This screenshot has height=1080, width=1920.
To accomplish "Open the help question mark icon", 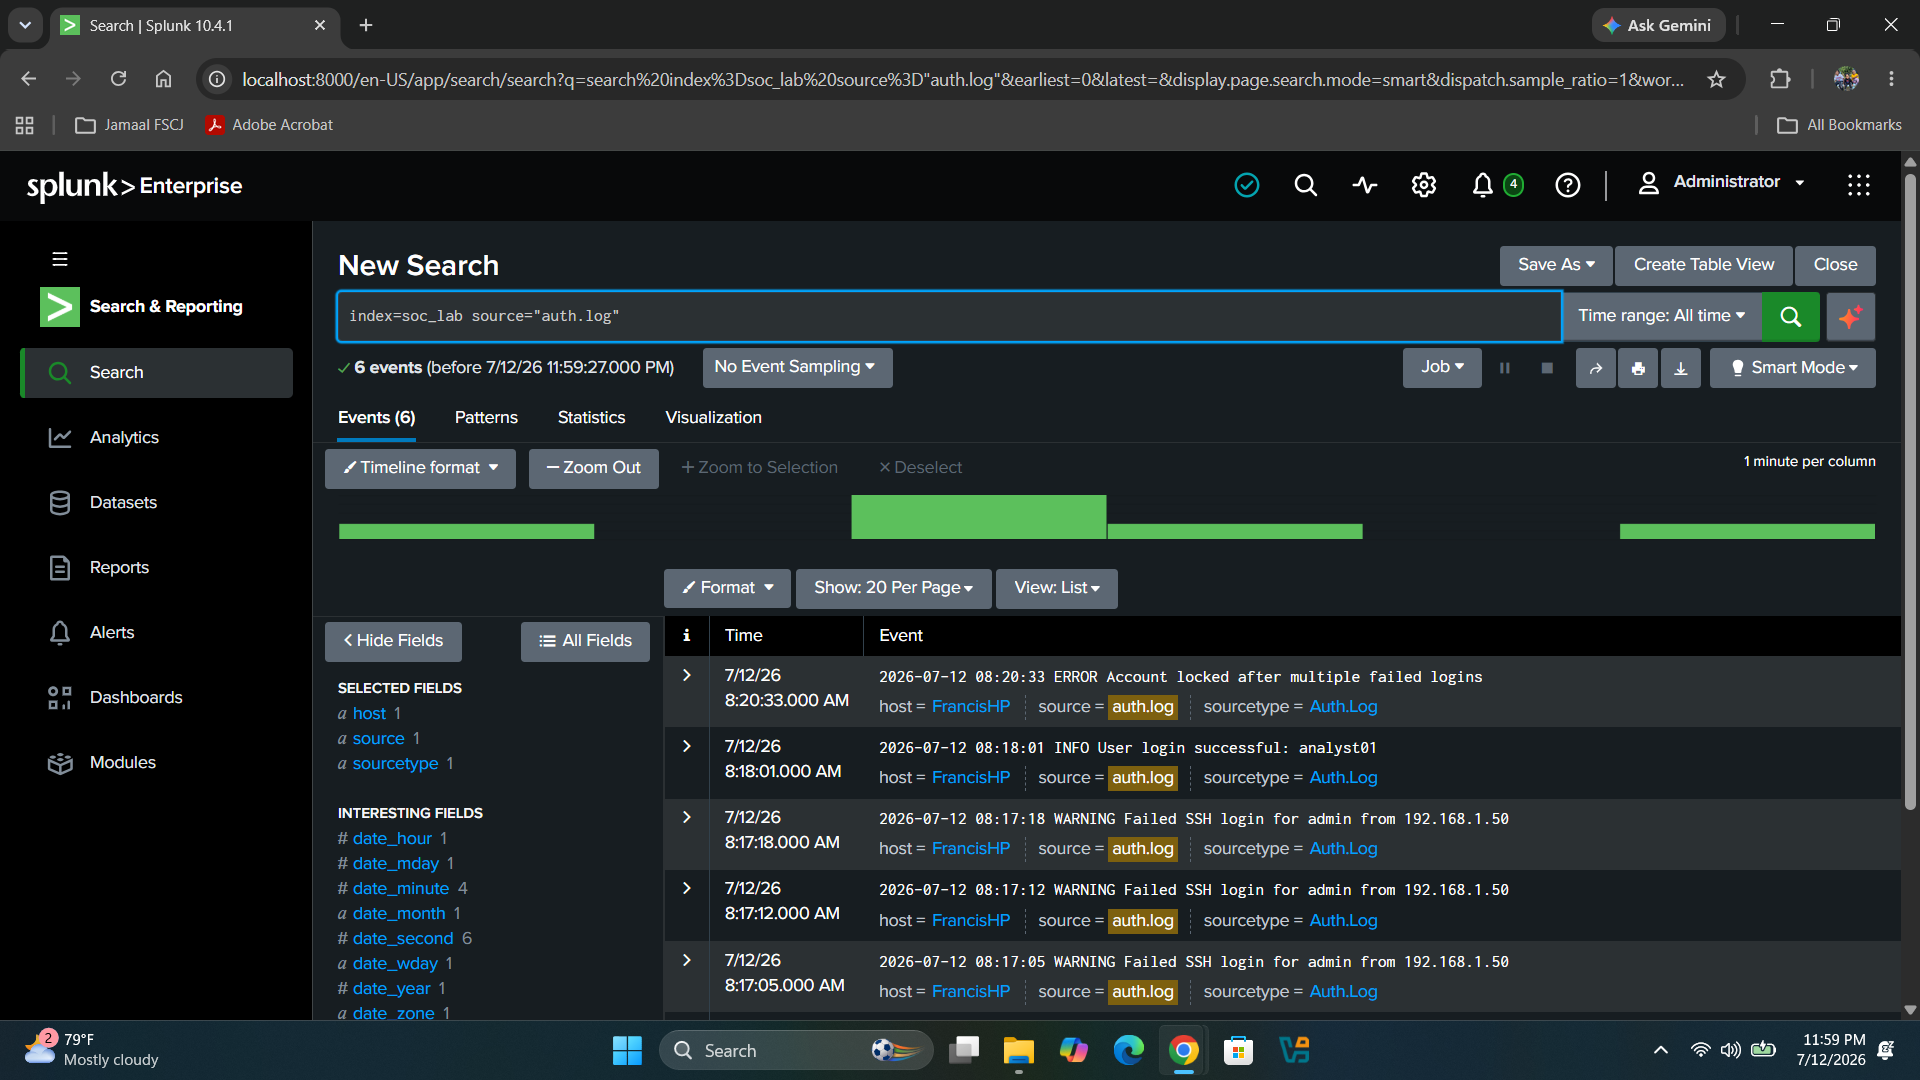I will click(x=1567, y=185).
